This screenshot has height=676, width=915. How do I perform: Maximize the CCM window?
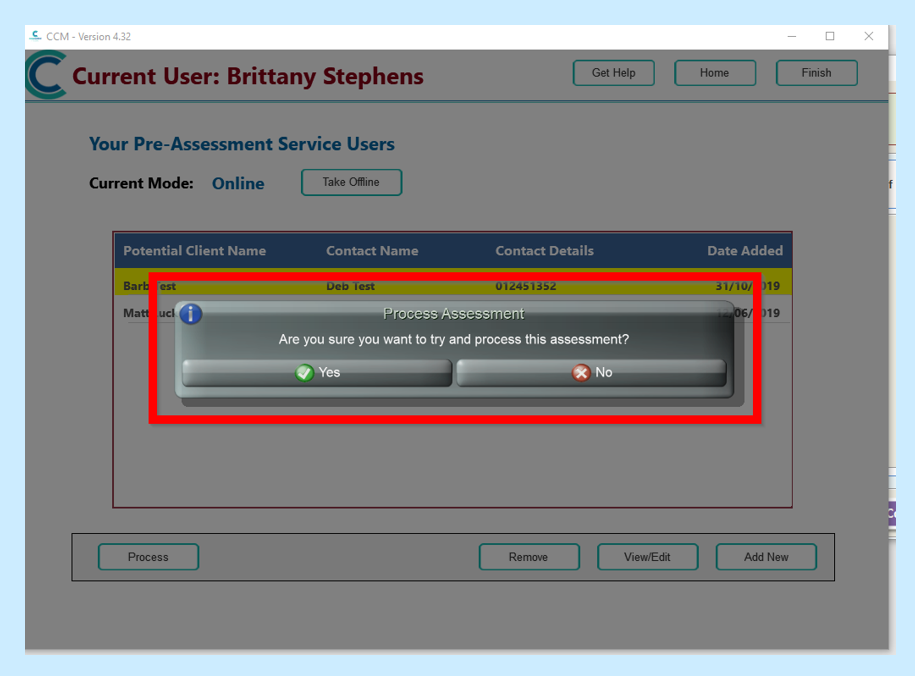click(x=830, y=36)
